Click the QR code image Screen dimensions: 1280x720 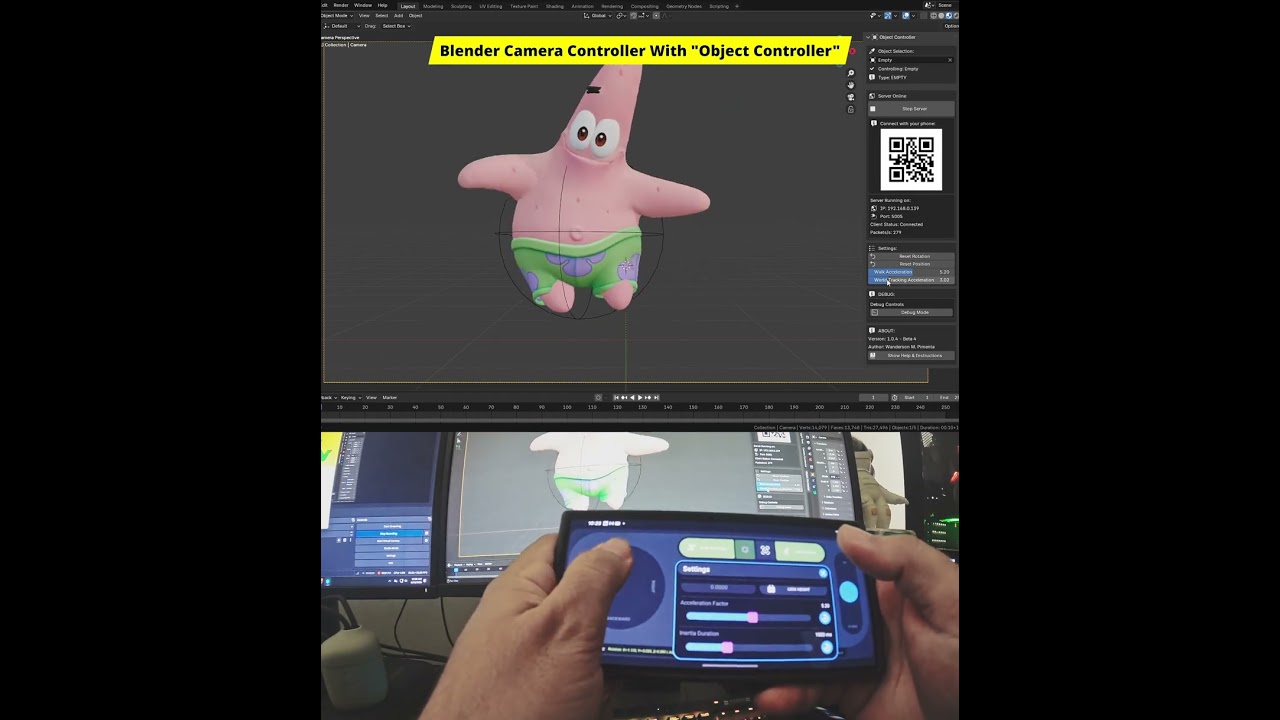[911, 159]
